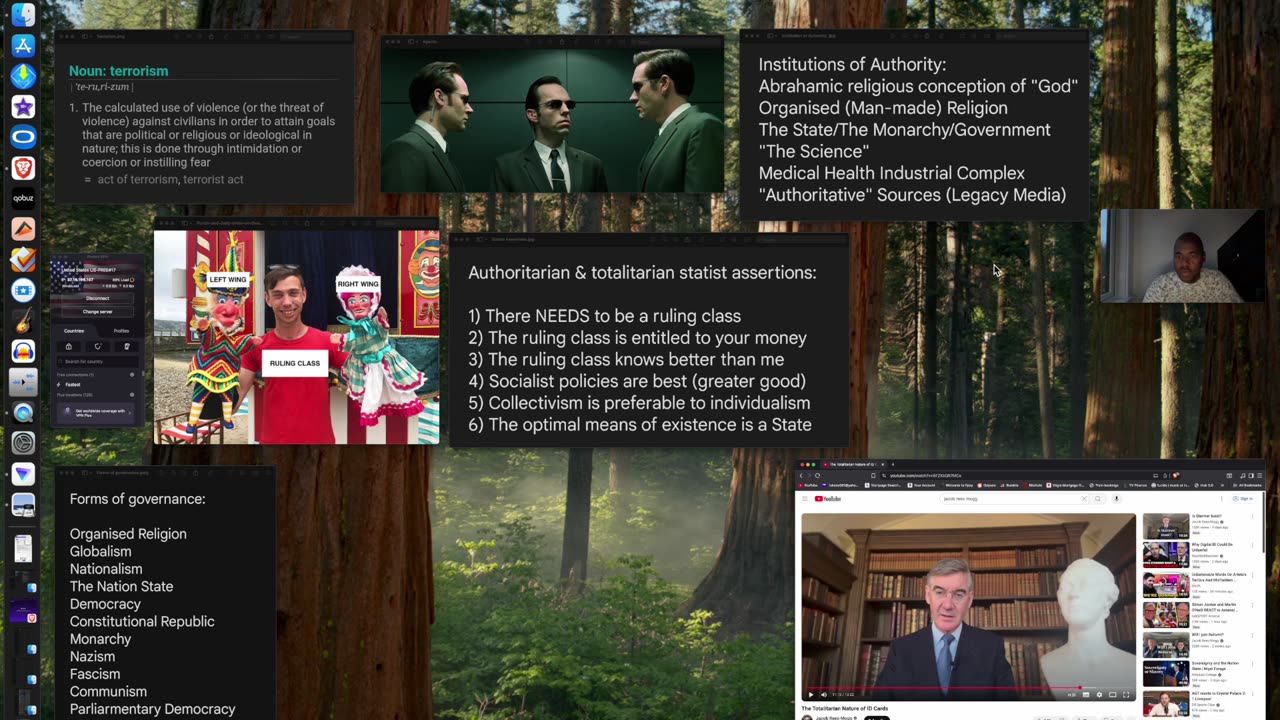The image size is (1280, 720).
Task: Toggle autoplay switch in YouTube player
Action: pos(1072,695)
